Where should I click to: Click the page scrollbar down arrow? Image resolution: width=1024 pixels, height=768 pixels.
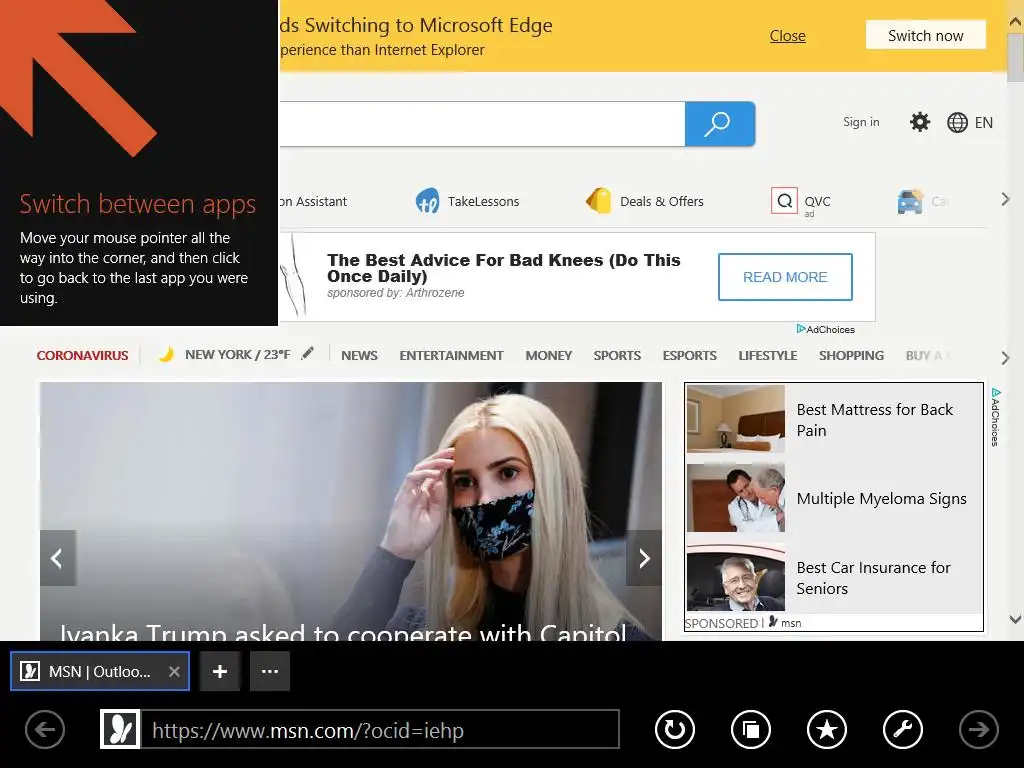tap(1016, 619)
